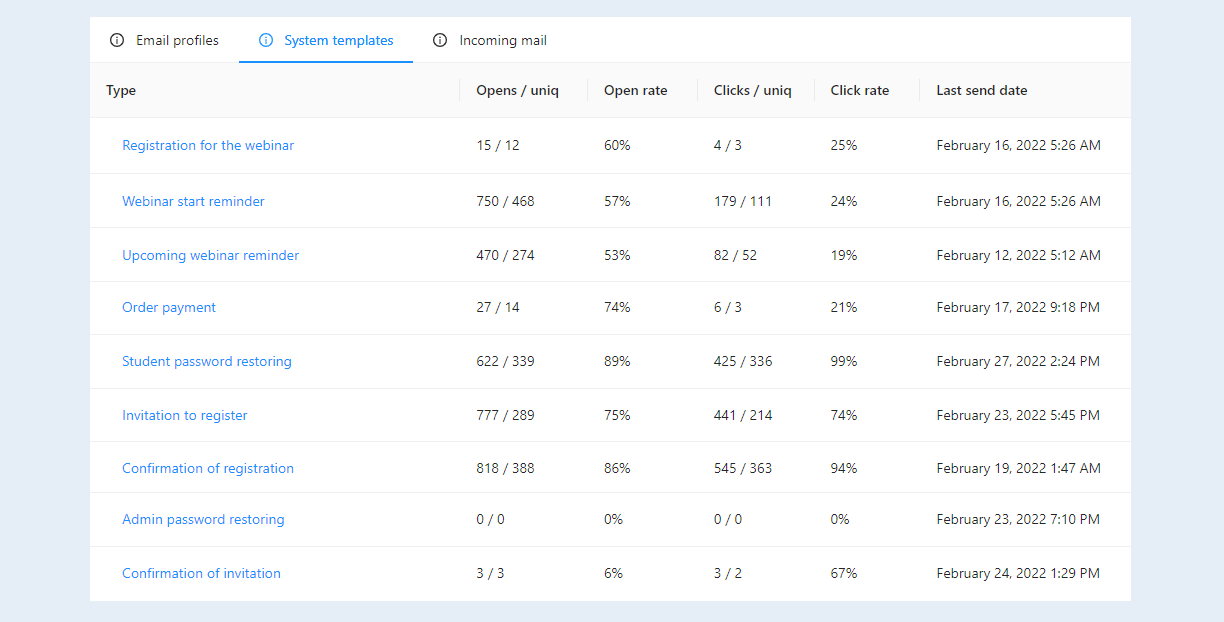The image size is (1224, 622).
Task: Click the Open rate column header
Action: coord(635,90)
